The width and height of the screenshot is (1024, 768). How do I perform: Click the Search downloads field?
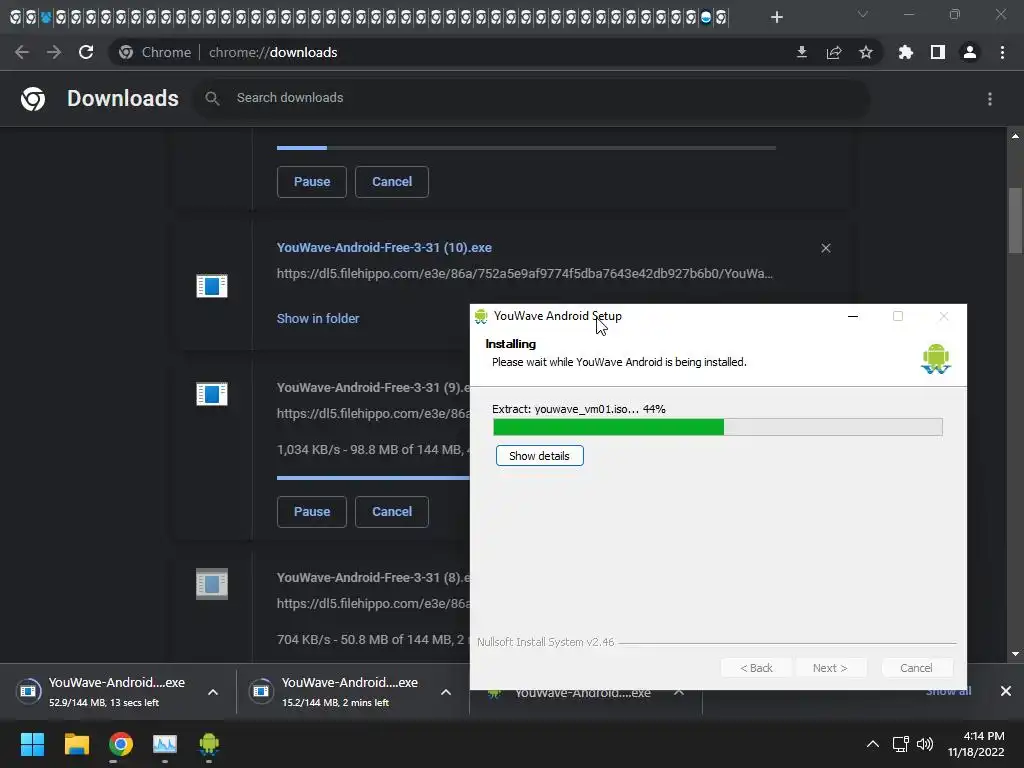coord(532,98)
